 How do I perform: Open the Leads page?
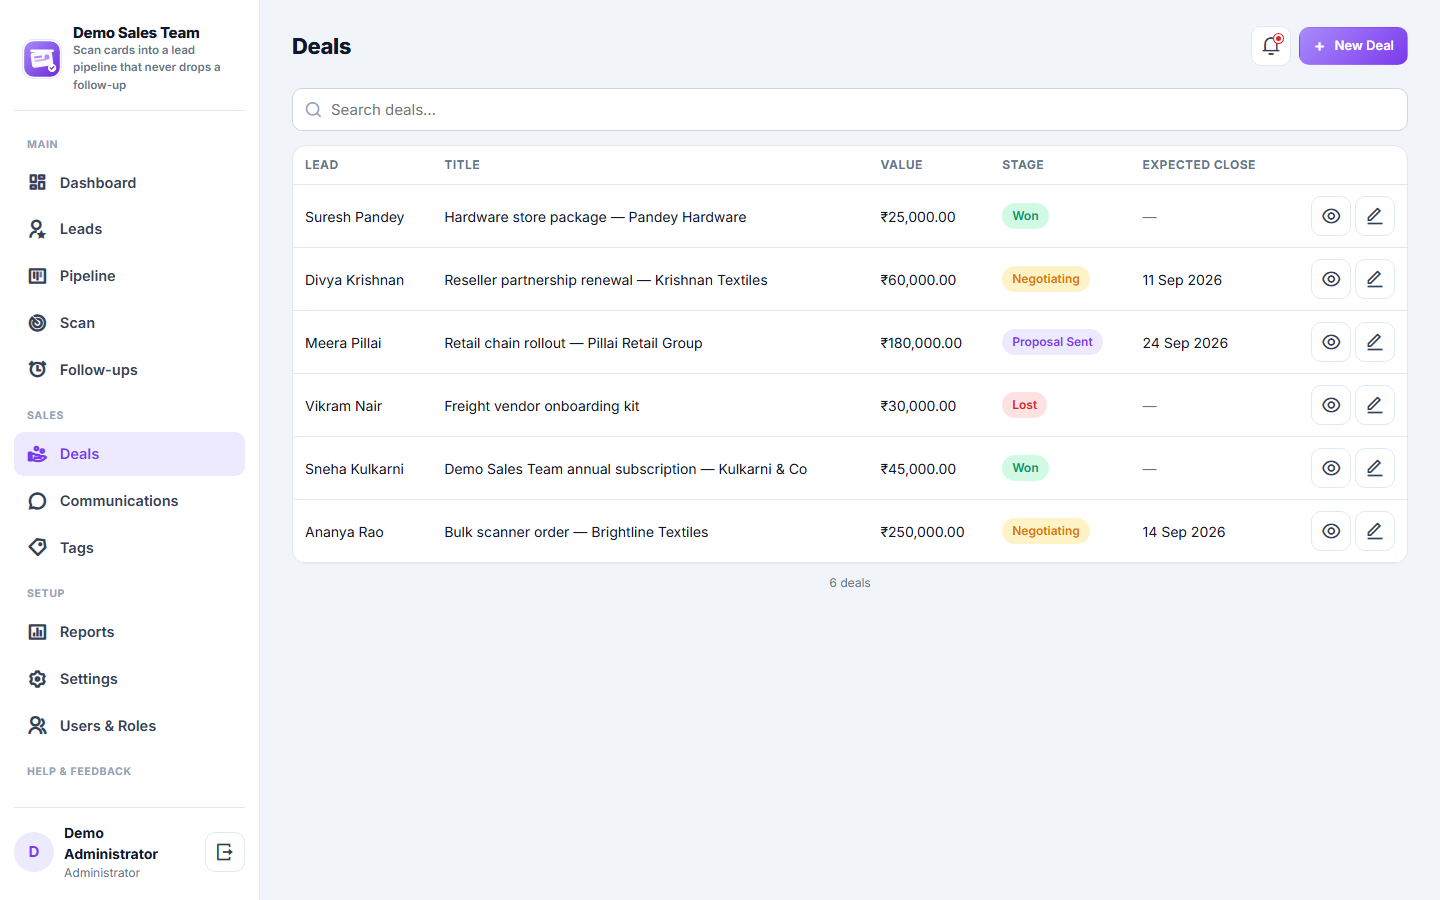tap(129, 229)
